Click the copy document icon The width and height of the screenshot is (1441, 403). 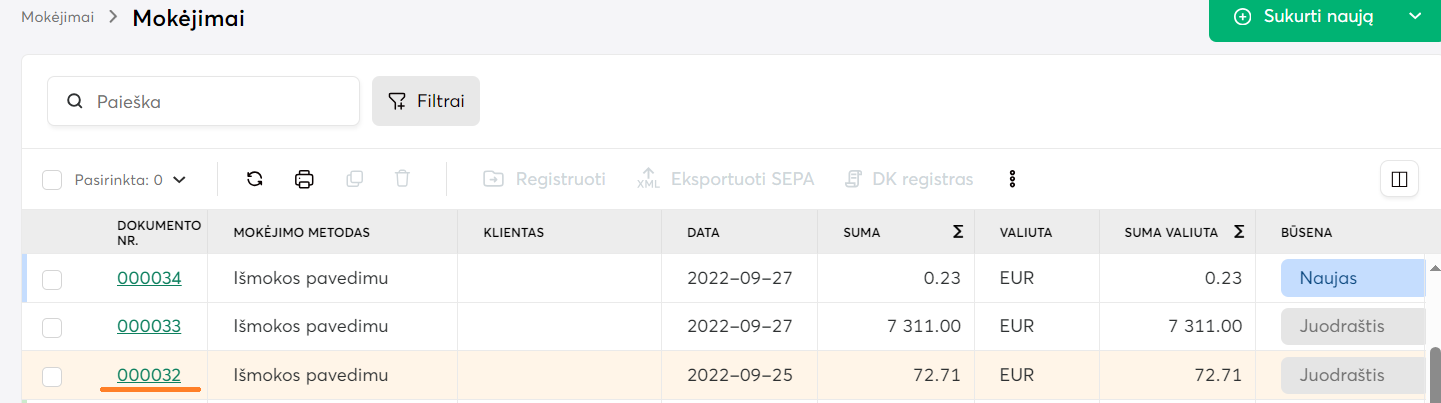point(354,180)
